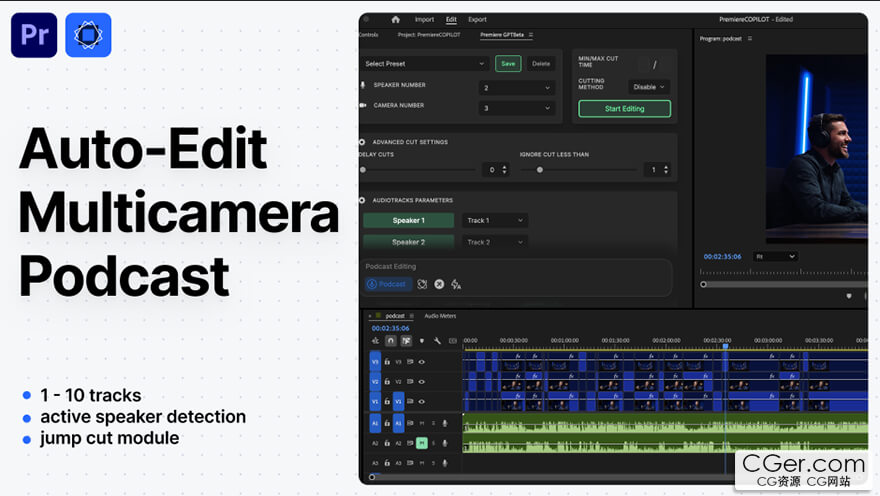880x496 pixels.
Task: Click the Home icon in top bar
Action: 395,19
